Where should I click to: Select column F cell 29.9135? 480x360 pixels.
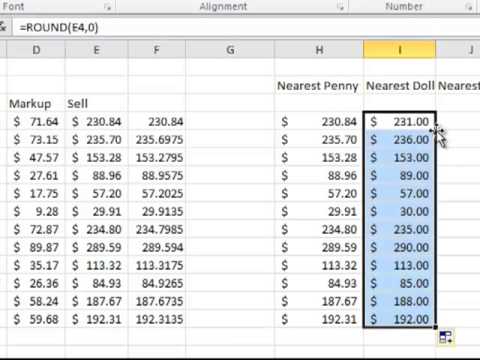[156, 212]
